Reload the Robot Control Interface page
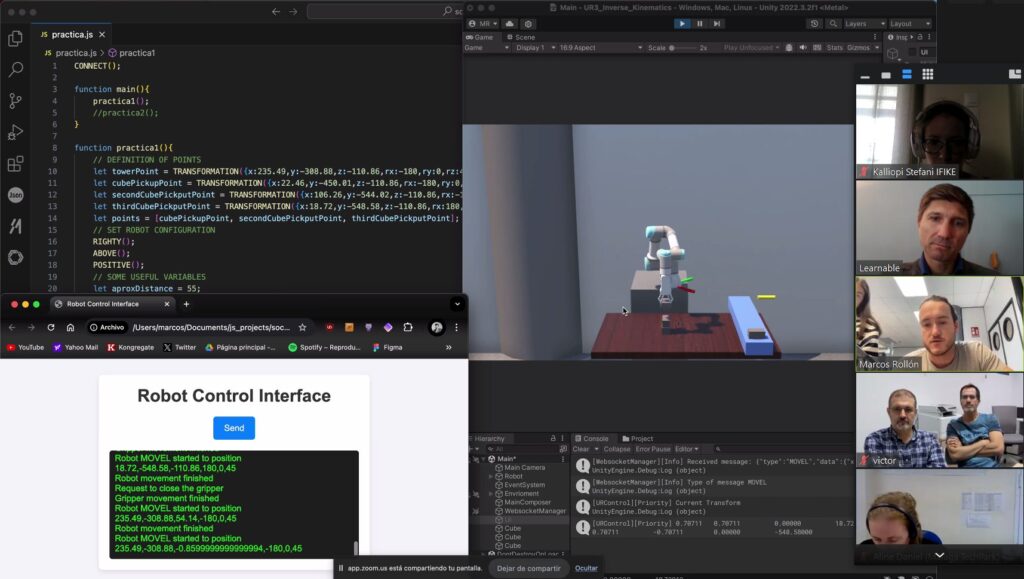This screenshot has height=579, width=1024. pos(51,327)
